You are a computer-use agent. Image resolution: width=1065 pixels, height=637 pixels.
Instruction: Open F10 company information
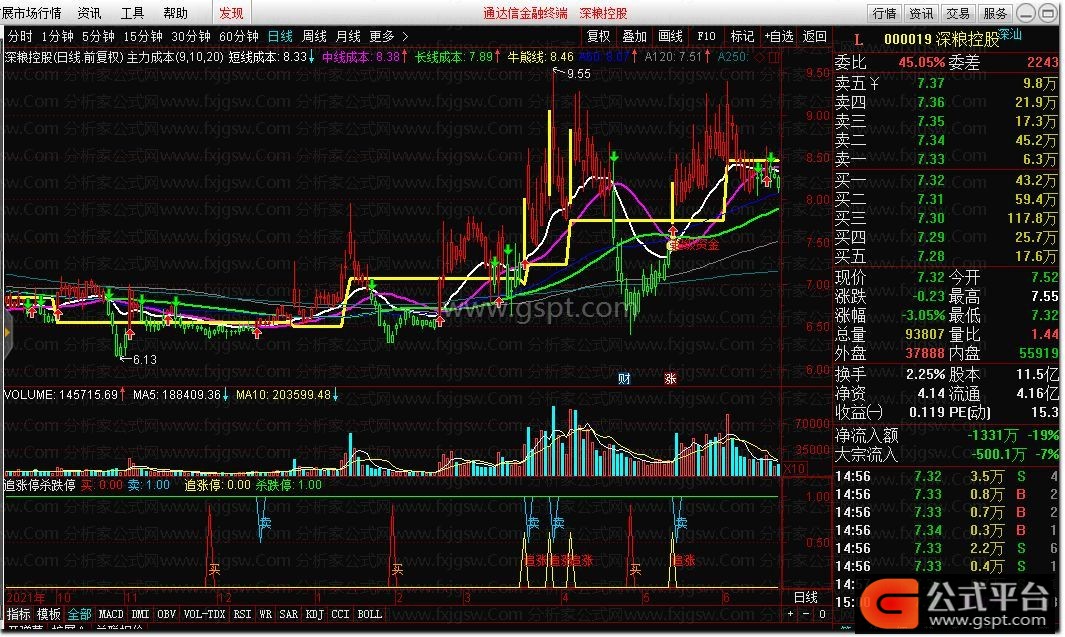coord(706,36)
